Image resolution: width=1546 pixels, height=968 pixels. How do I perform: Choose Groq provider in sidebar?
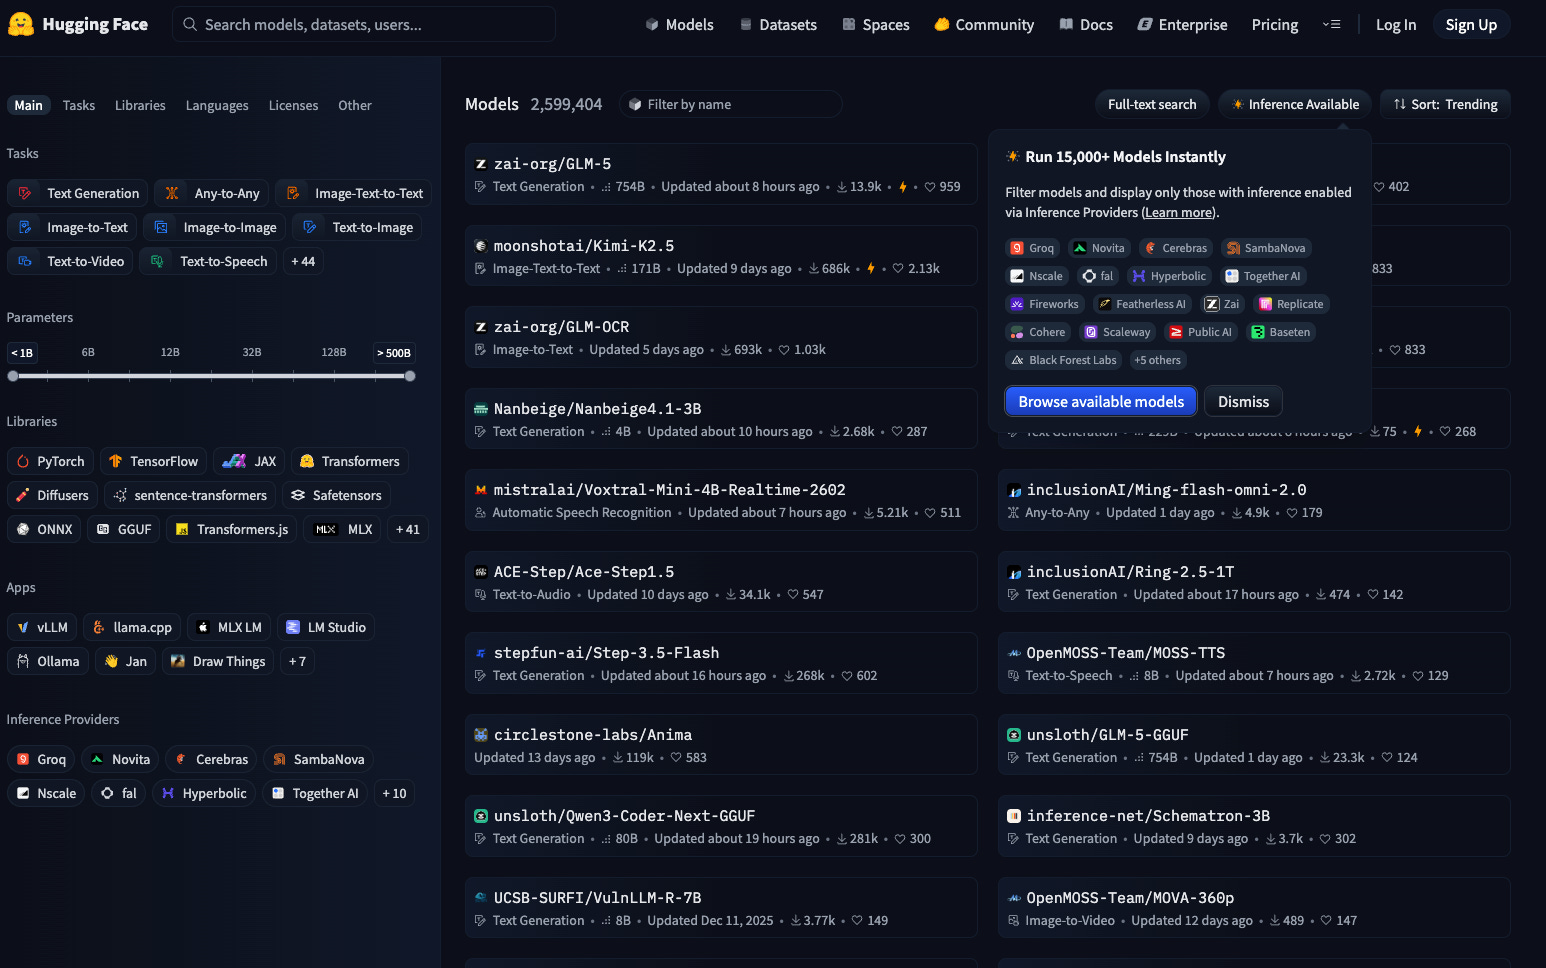[x=41, y=759]
